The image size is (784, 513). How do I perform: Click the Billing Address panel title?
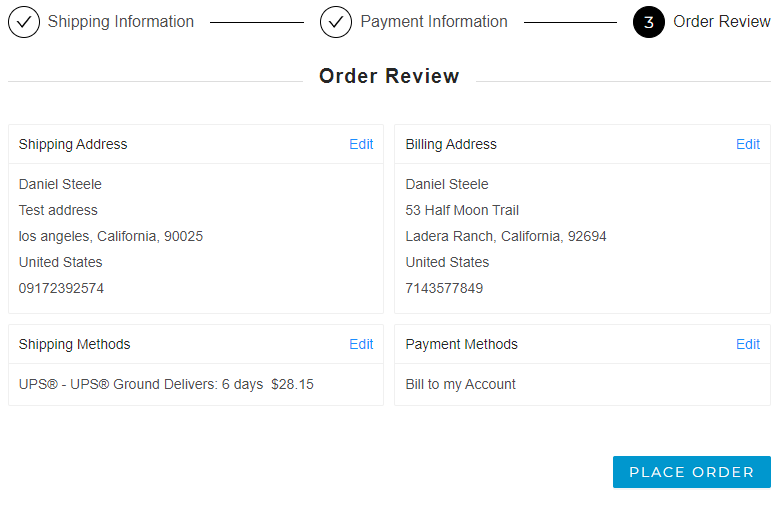click(451, 144)
